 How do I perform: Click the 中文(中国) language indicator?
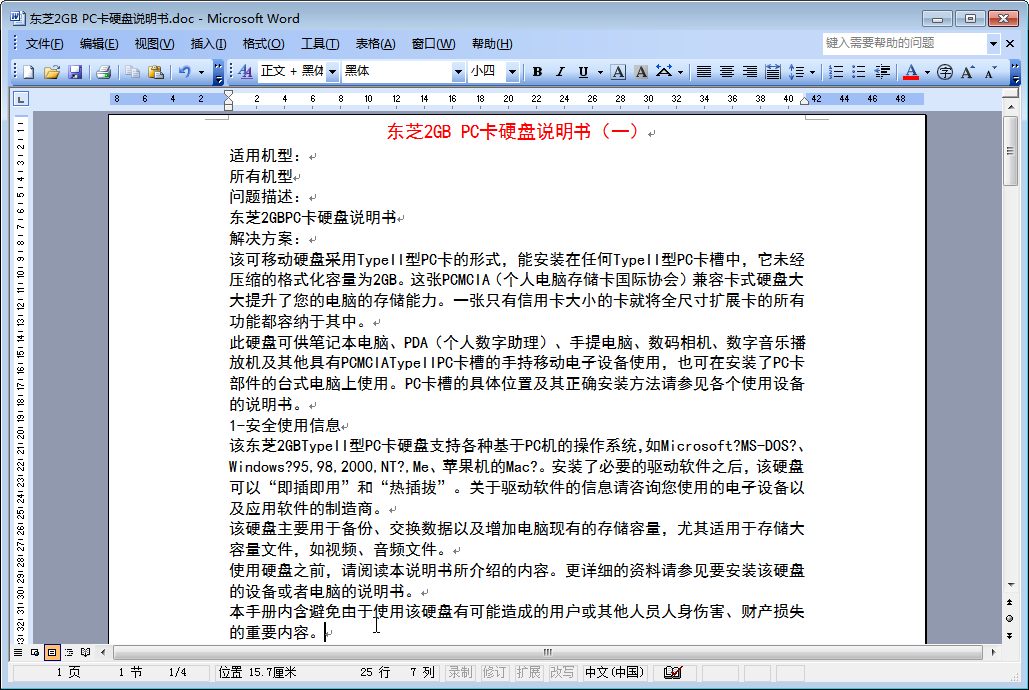(x=614, y=672)
